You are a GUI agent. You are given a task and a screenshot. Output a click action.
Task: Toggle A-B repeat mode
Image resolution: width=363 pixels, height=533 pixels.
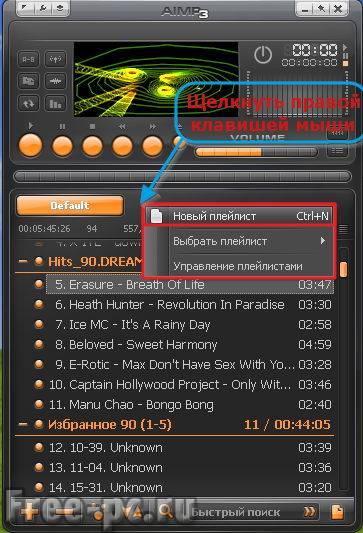pyautogui.click(x=28, y=59)
